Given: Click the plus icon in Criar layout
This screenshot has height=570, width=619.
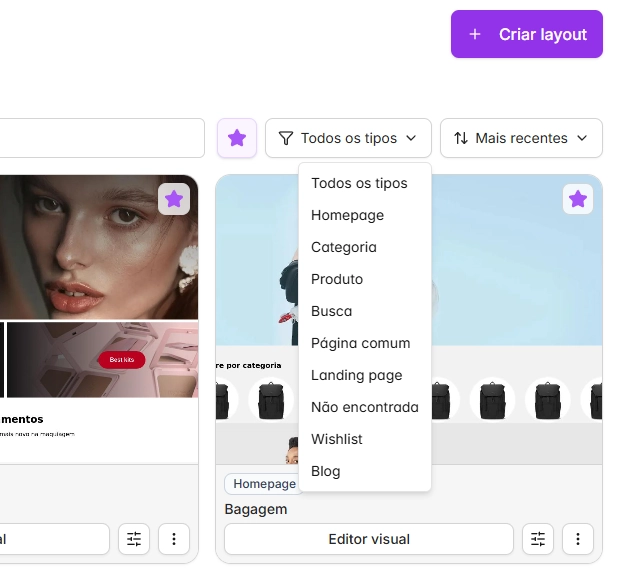Looking at the screenshot, I should coord(475,34).
